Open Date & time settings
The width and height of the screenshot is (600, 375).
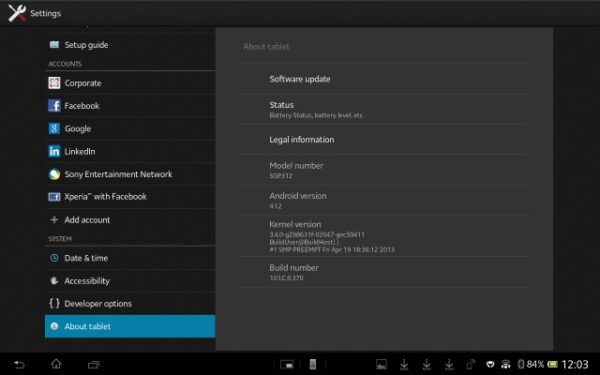click(130, 258)
